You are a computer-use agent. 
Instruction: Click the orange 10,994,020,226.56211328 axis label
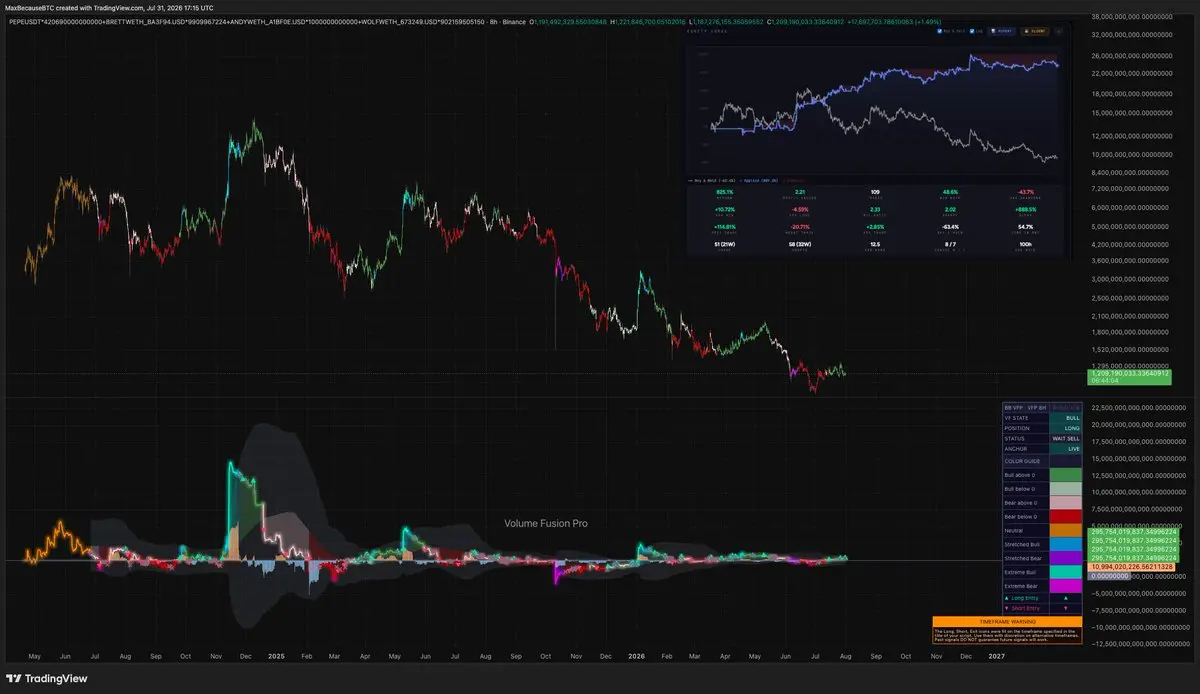[x=1133, y=566]
